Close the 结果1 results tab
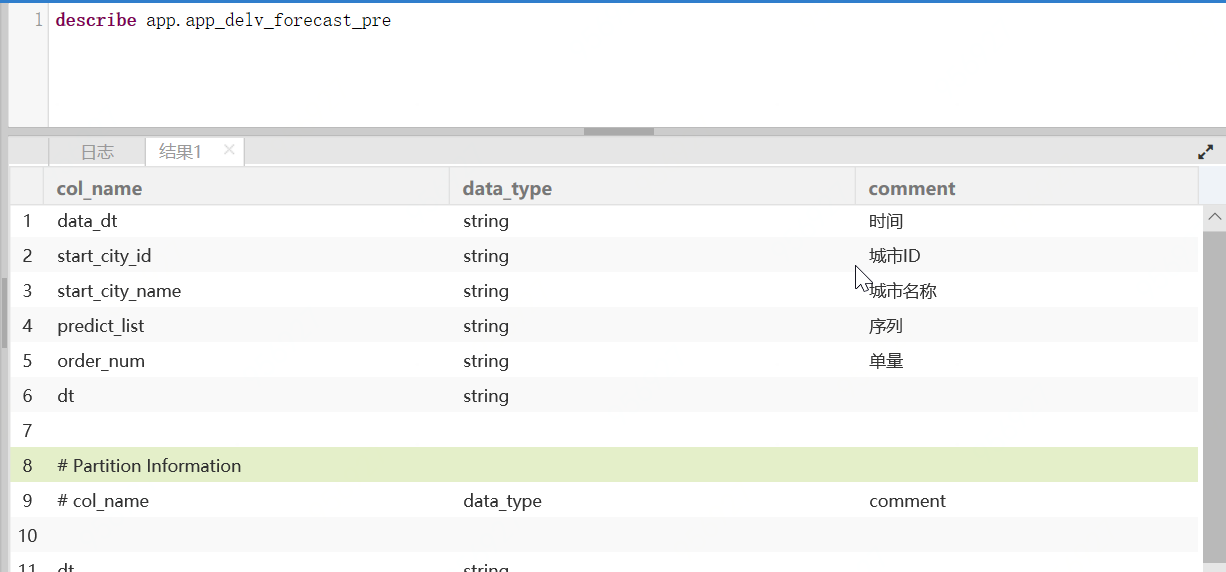1226x572 pixels. click(229, 150)
